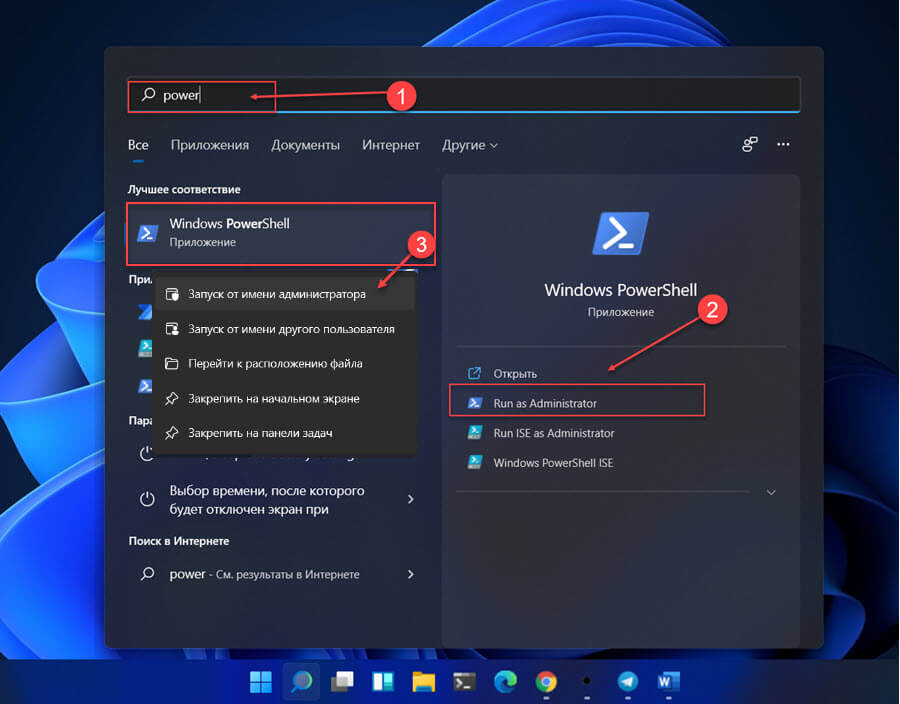The height and width of the screenshot is (704, 900).
Task: Click pin icon beside Закрепить на начальном экране
Action: [x=172, y=399]
